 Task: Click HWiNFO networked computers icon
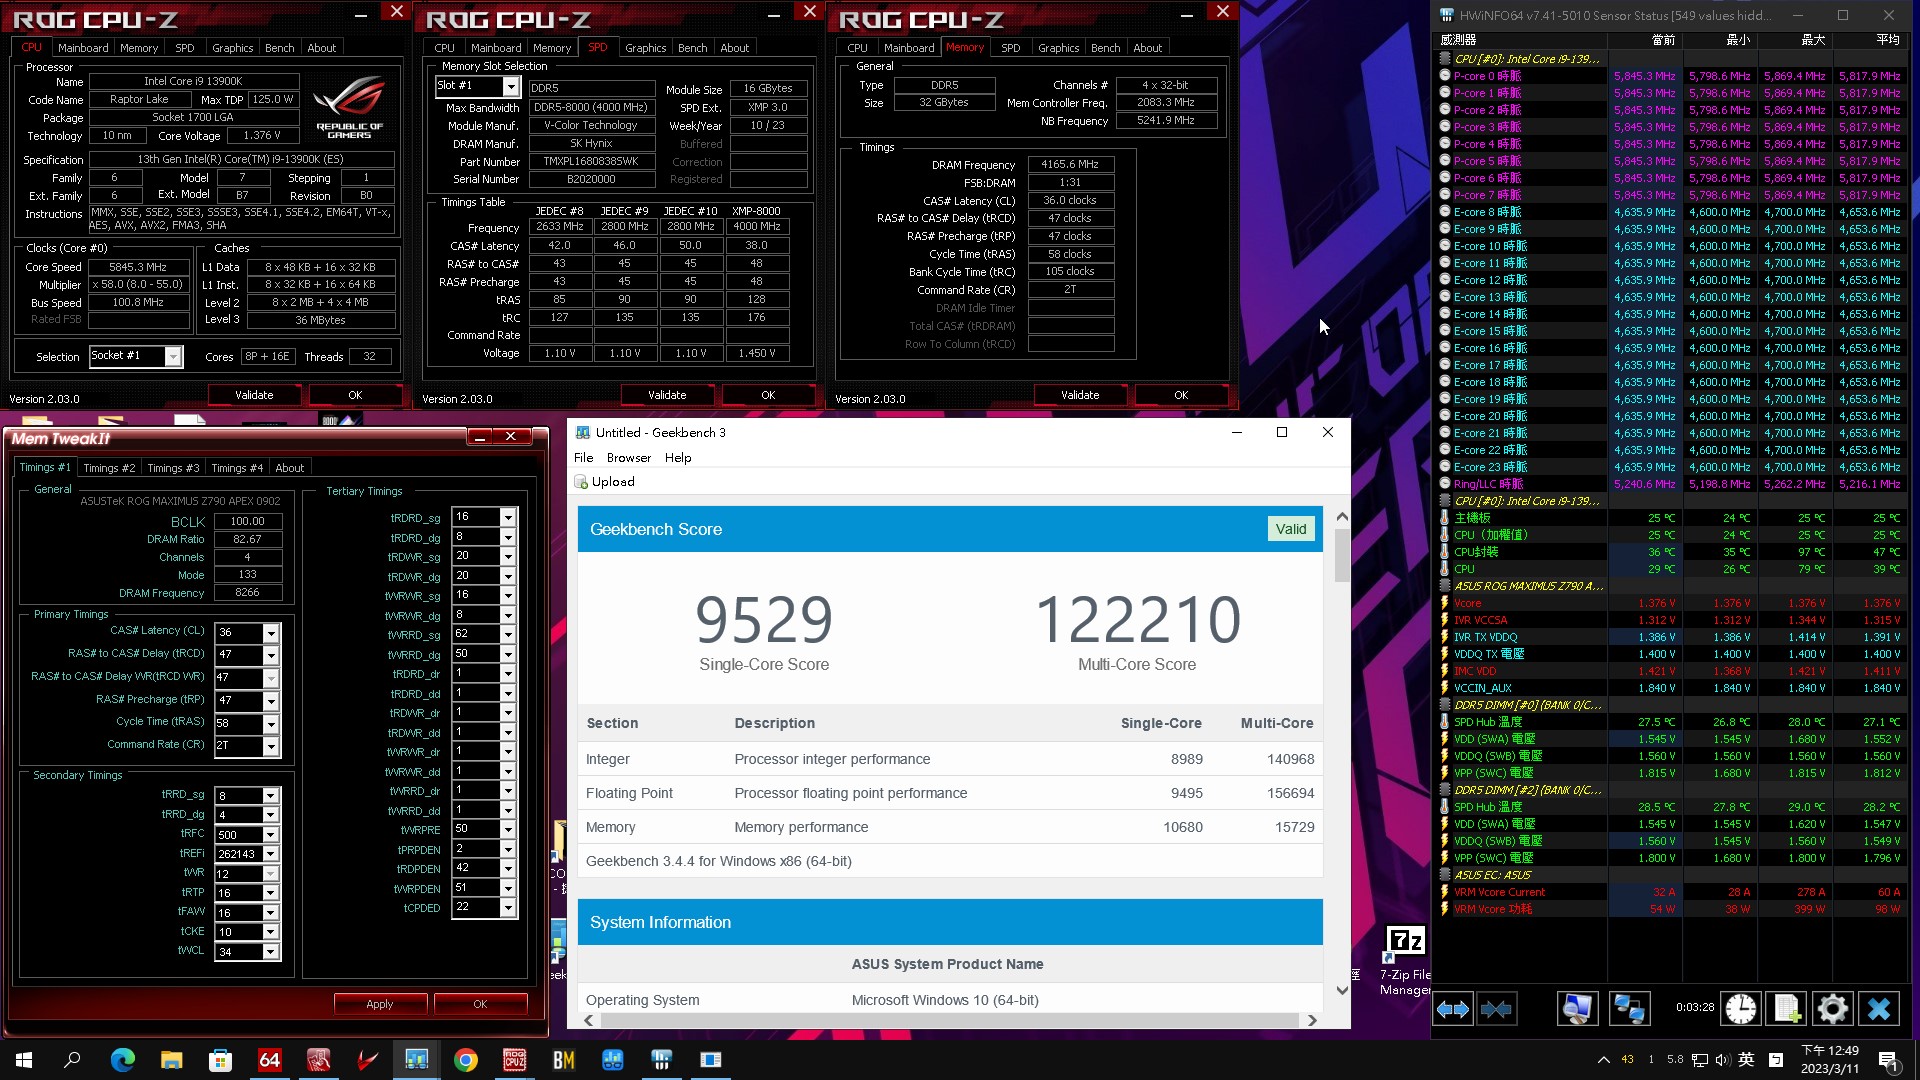[1629, 1009]
